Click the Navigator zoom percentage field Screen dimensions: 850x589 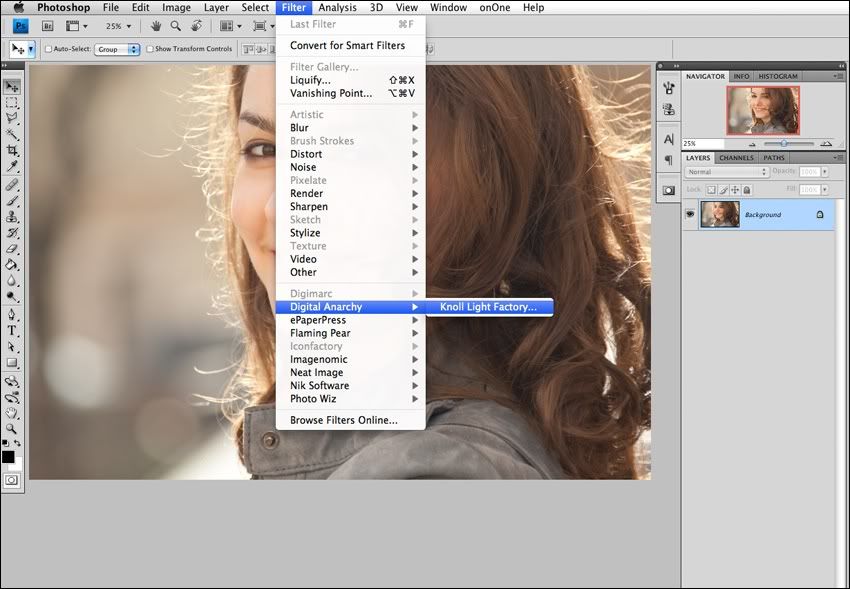point(704,144)
